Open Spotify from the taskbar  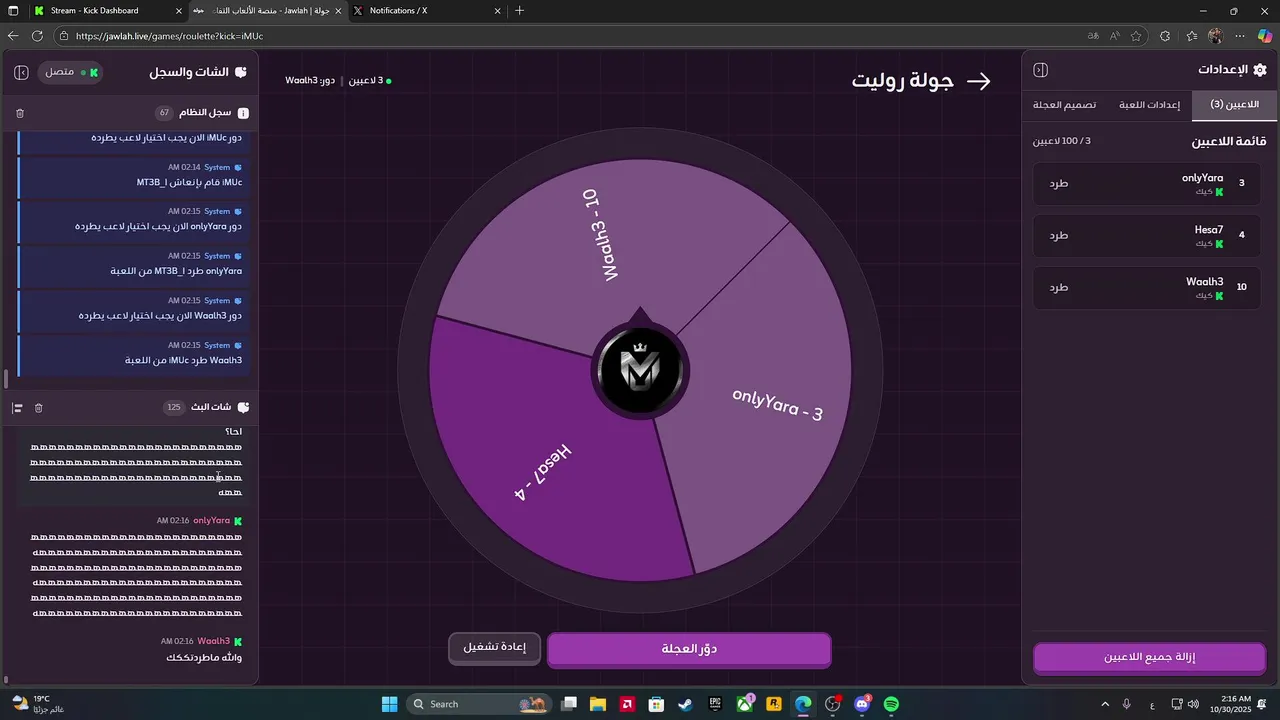891,704
